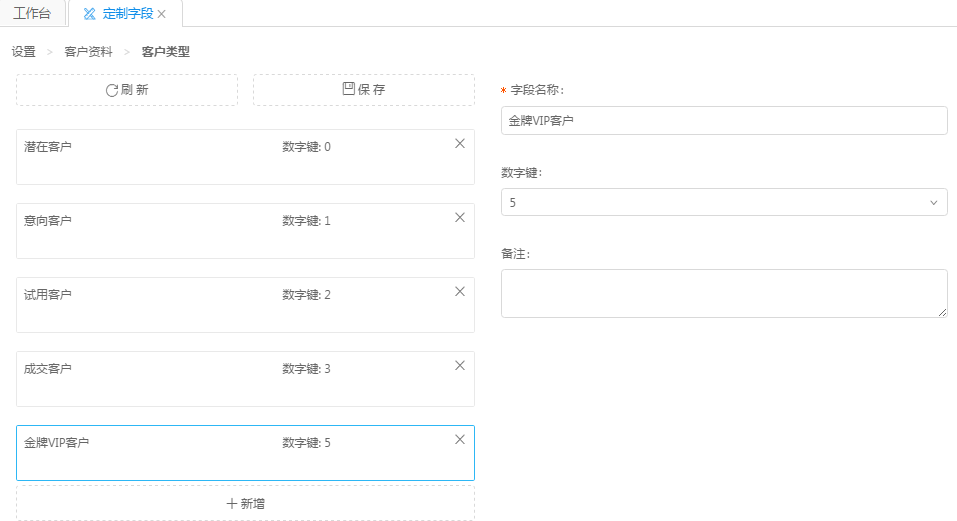Add a new customer type via 新增
This screenshot has height=521, width=957.
click(x=245, y=504)
